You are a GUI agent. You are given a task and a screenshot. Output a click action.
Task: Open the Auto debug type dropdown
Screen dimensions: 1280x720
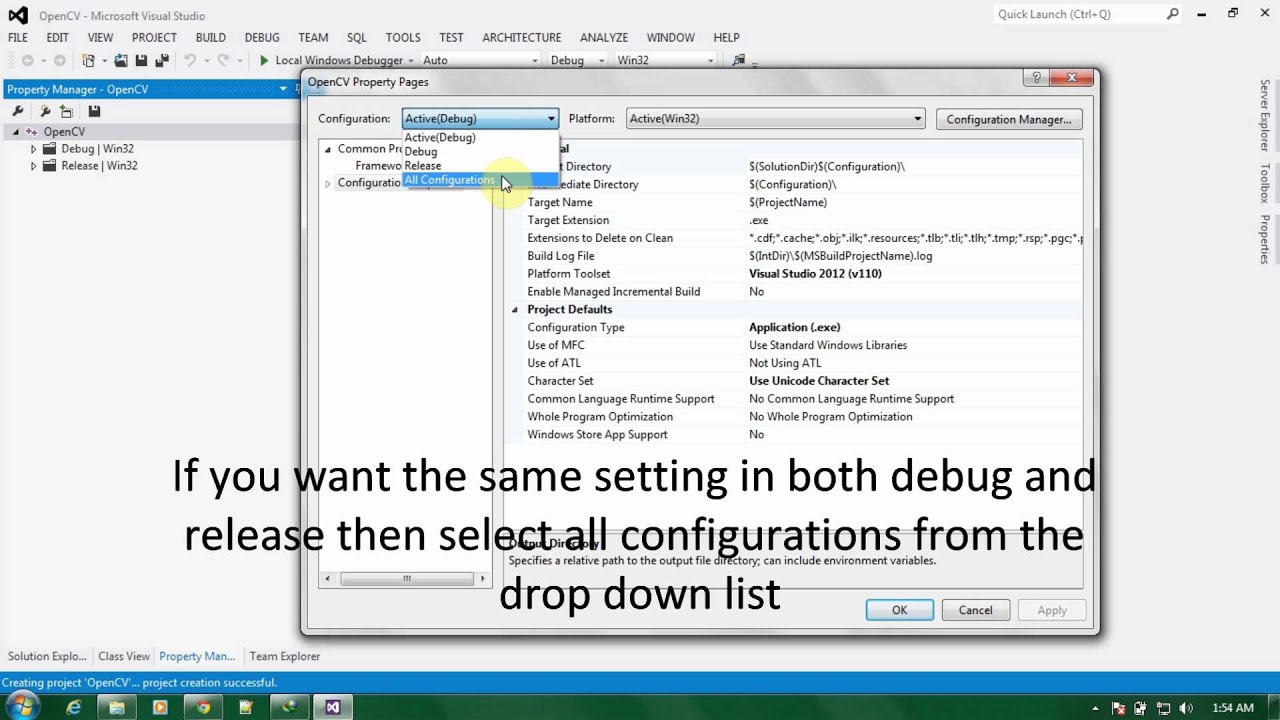pyautogui.click(x=479, y=61)
